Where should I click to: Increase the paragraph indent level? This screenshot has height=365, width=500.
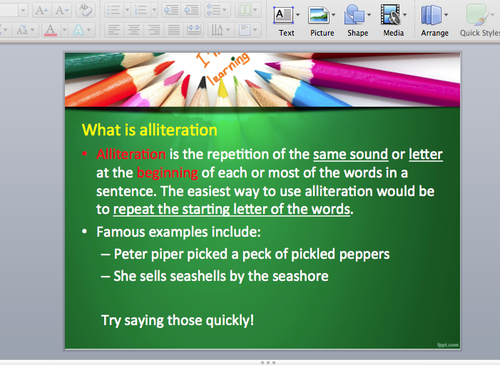click(191, 10)
